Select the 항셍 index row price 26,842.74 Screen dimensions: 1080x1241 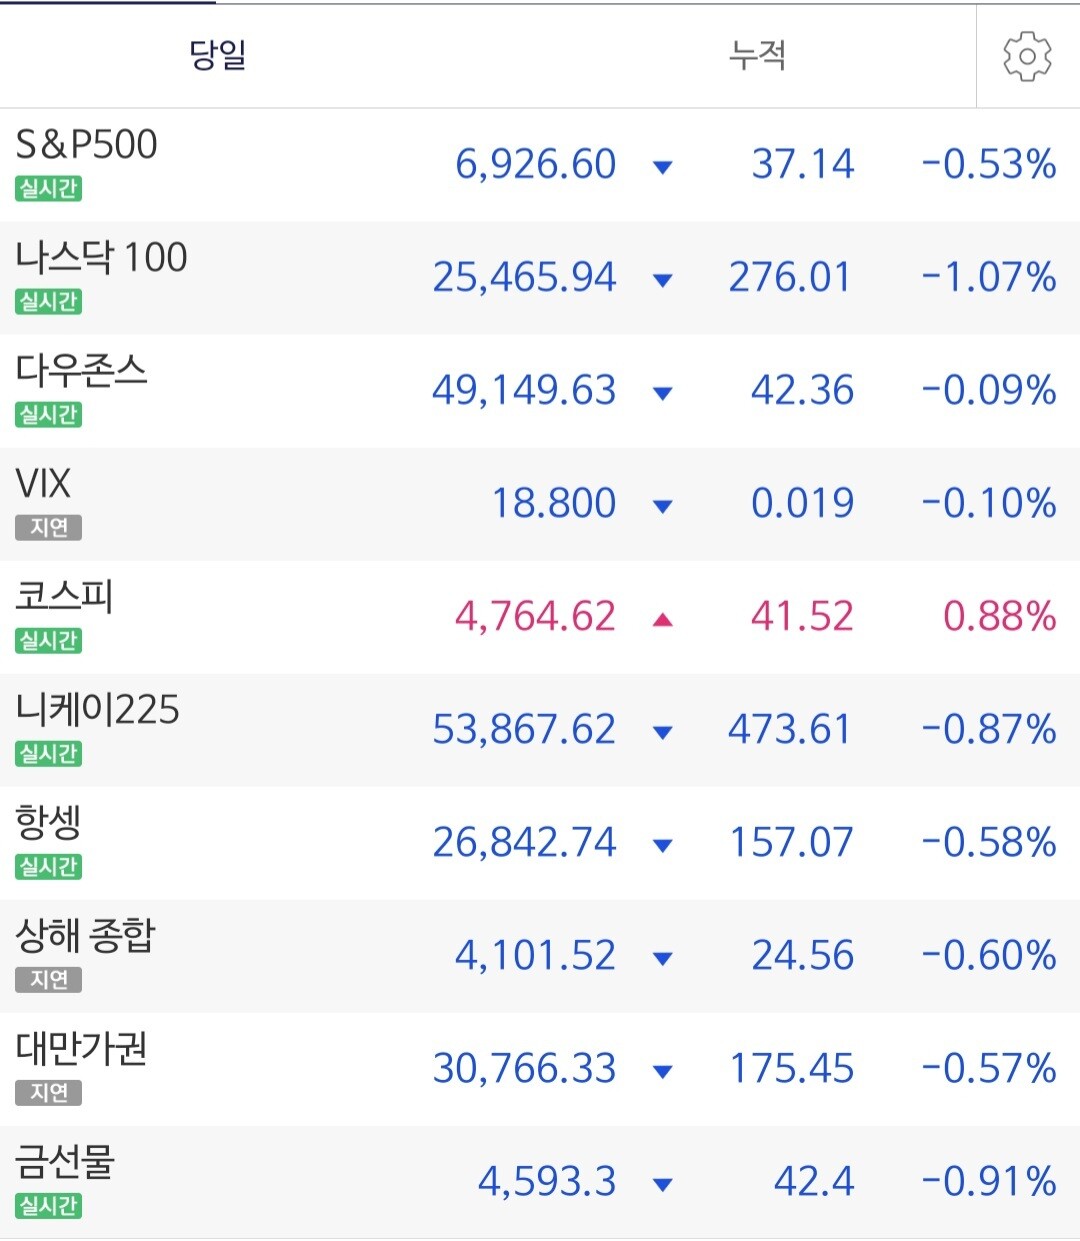coord(524,843)
